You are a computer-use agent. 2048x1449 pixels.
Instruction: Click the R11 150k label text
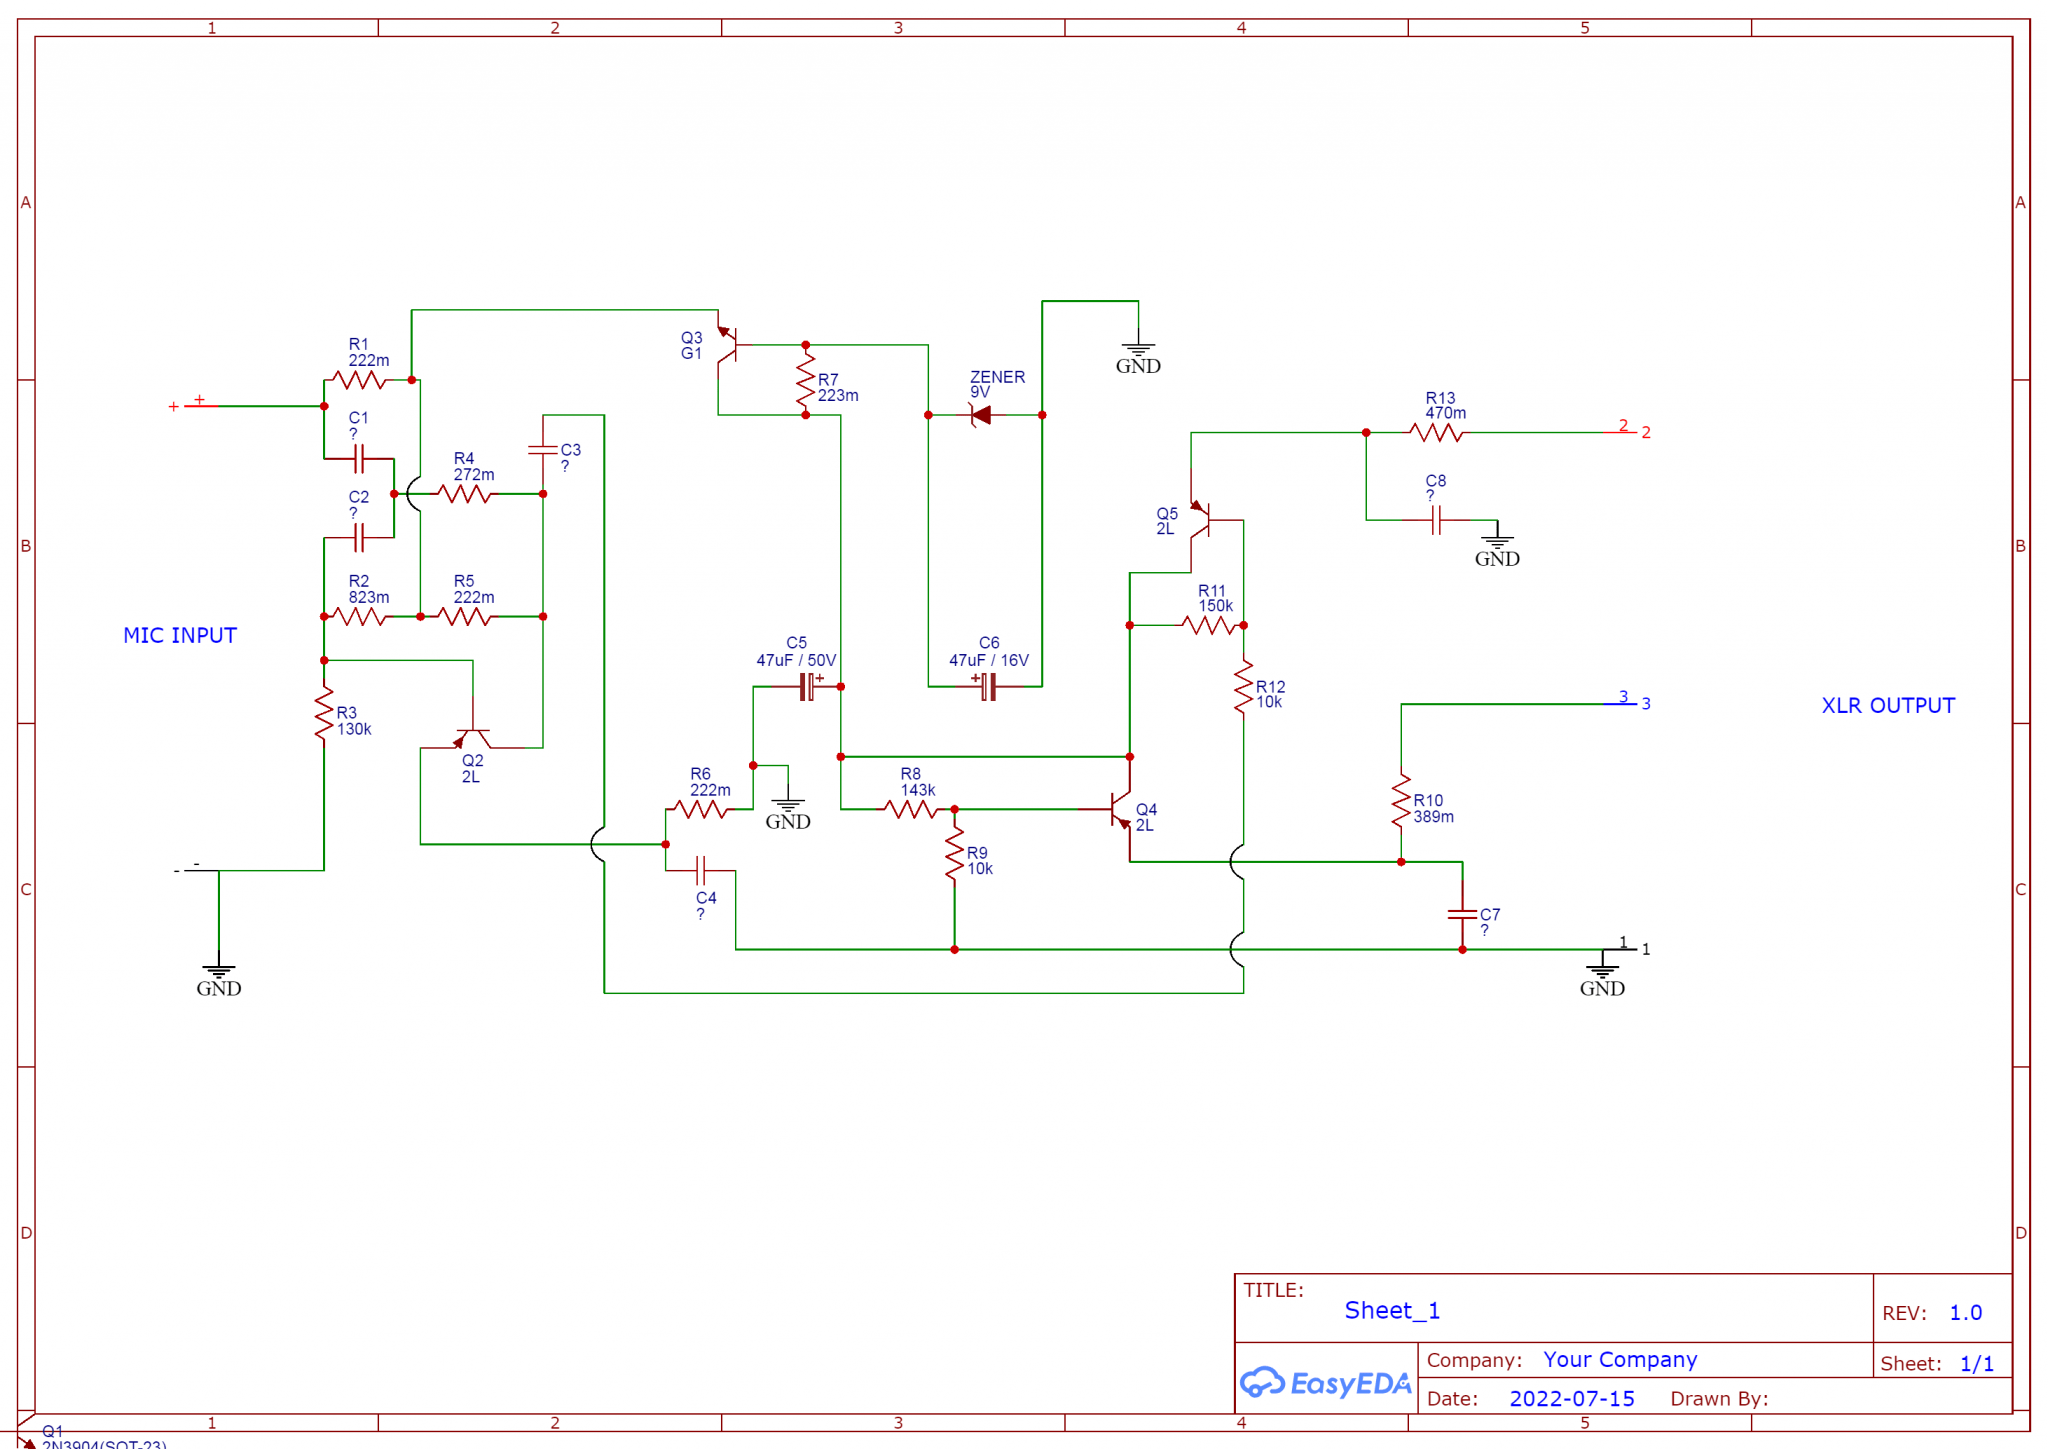(x=1216, y=599)
